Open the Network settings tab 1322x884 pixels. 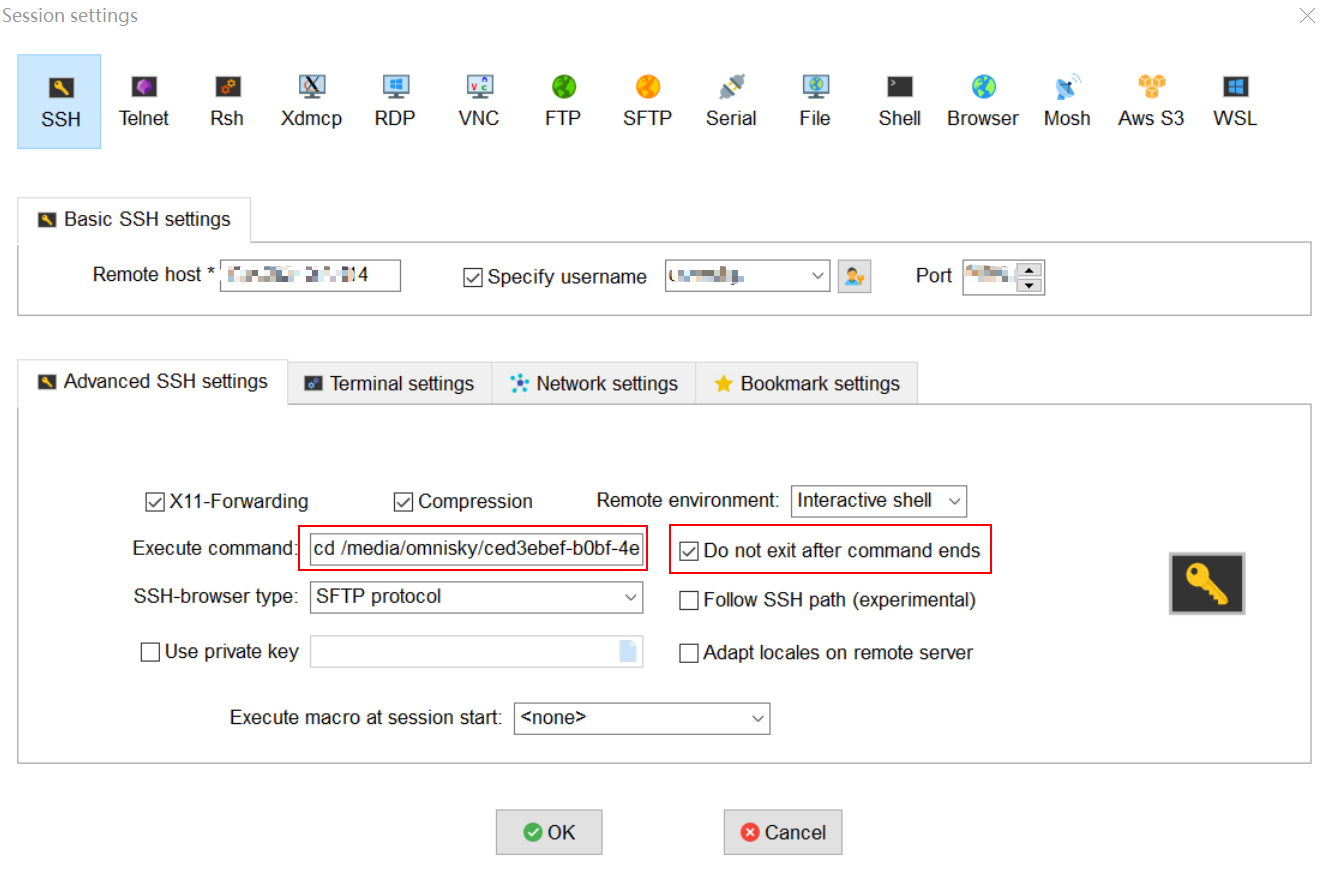point(594,382)
